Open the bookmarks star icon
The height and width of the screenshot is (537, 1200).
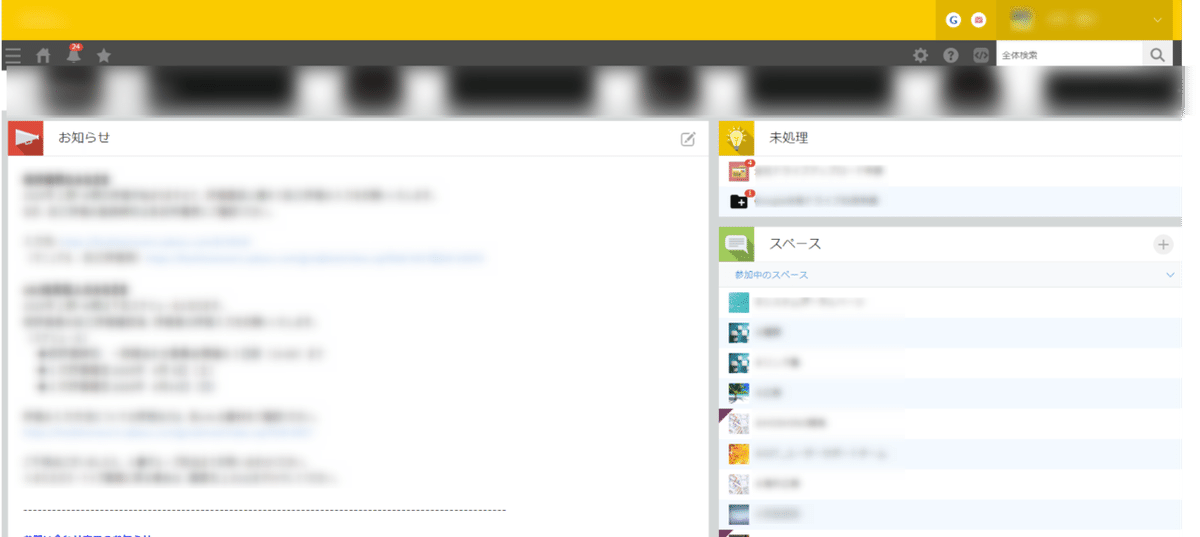104,56
